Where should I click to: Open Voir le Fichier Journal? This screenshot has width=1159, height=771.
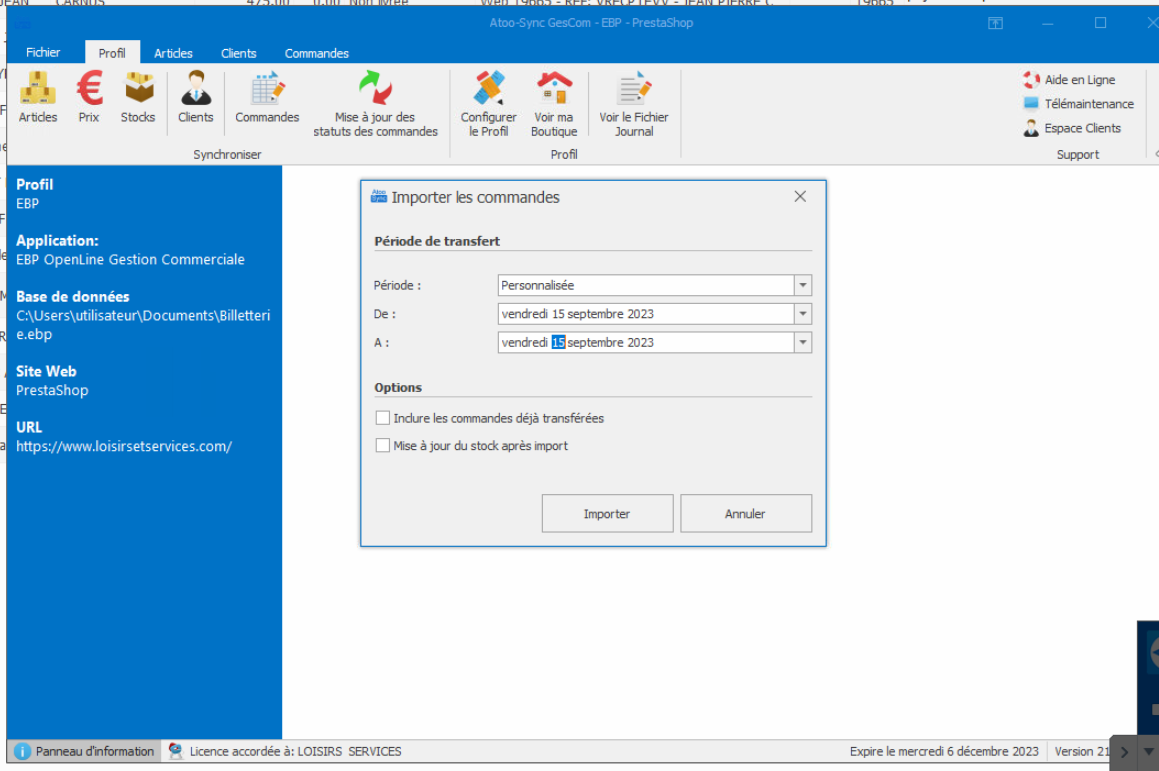pyautogui.click(x=633, y=103)
